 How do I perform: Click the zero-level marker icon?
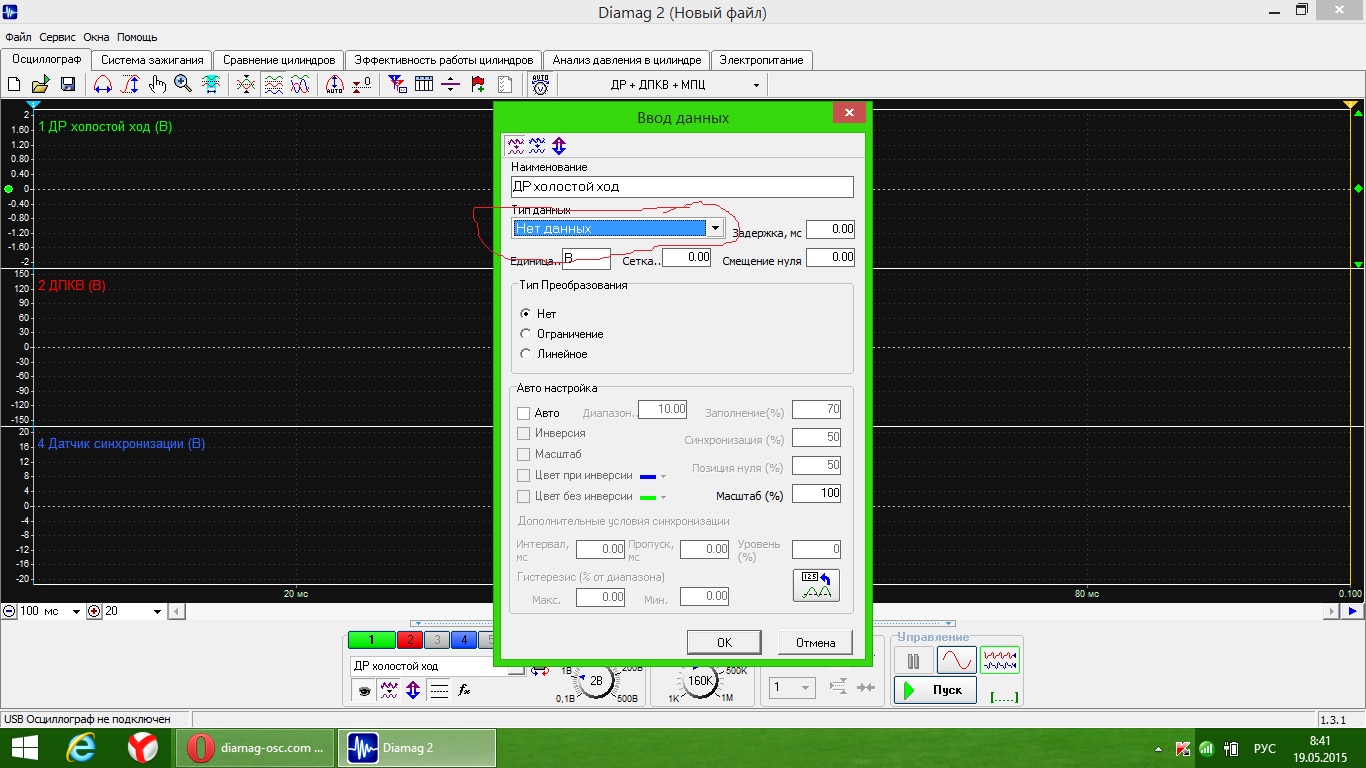click(362, 85)
